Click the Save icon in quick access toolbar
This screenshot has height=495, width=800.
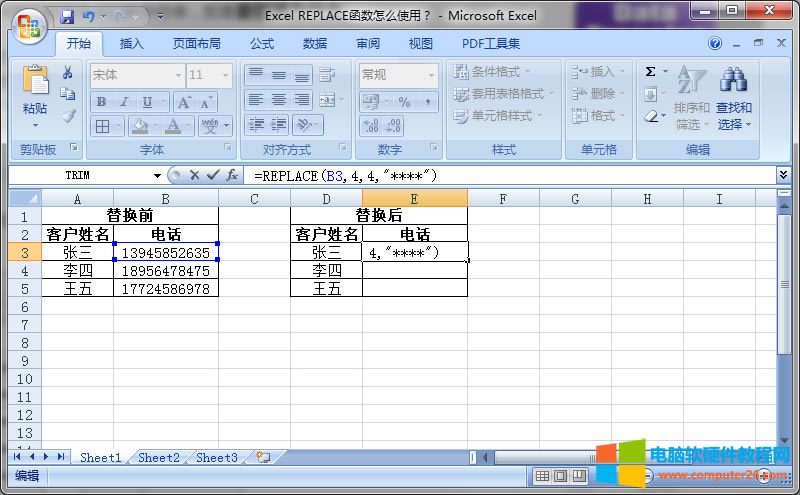pos(67,17)
